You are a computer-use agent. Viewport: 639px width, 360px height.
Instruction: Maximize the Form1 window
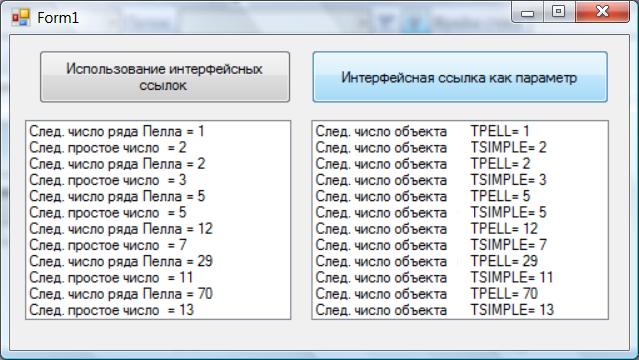(559, 12)
